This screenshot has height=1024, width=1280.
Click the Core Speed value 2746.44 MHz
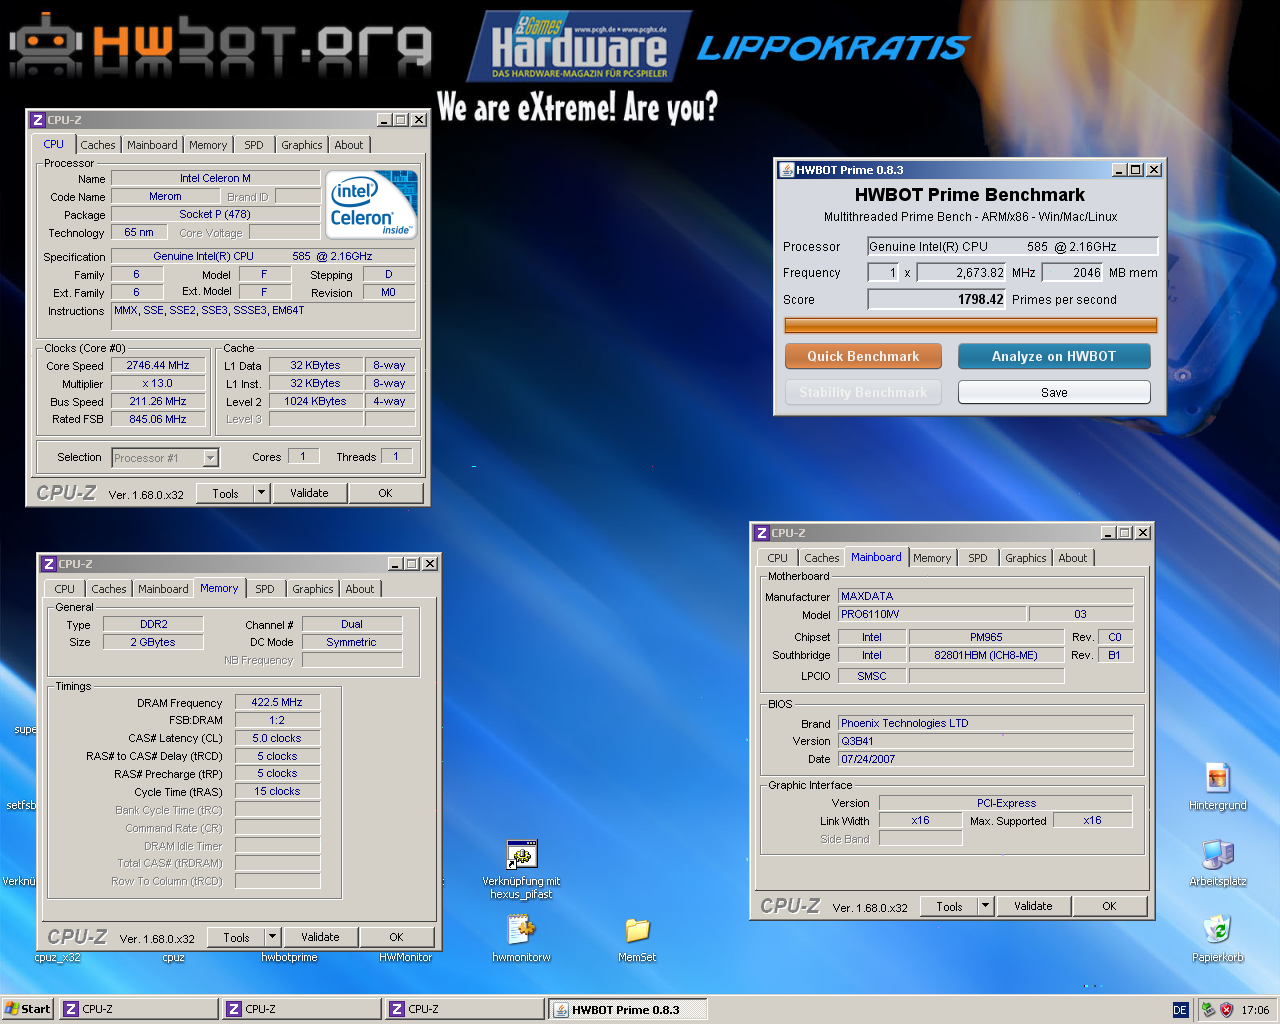(158, 366)
